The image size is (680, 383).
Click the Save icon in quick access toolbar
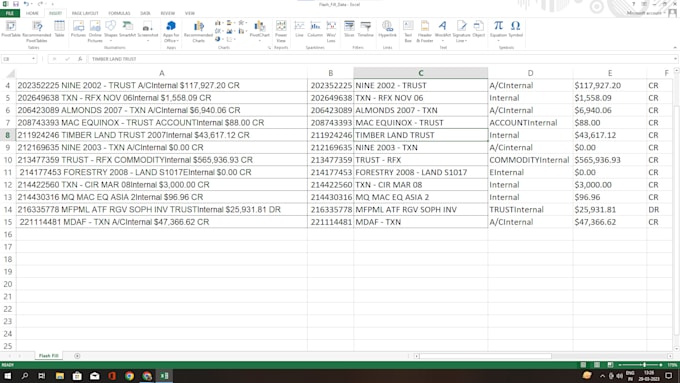pos(16,4)
